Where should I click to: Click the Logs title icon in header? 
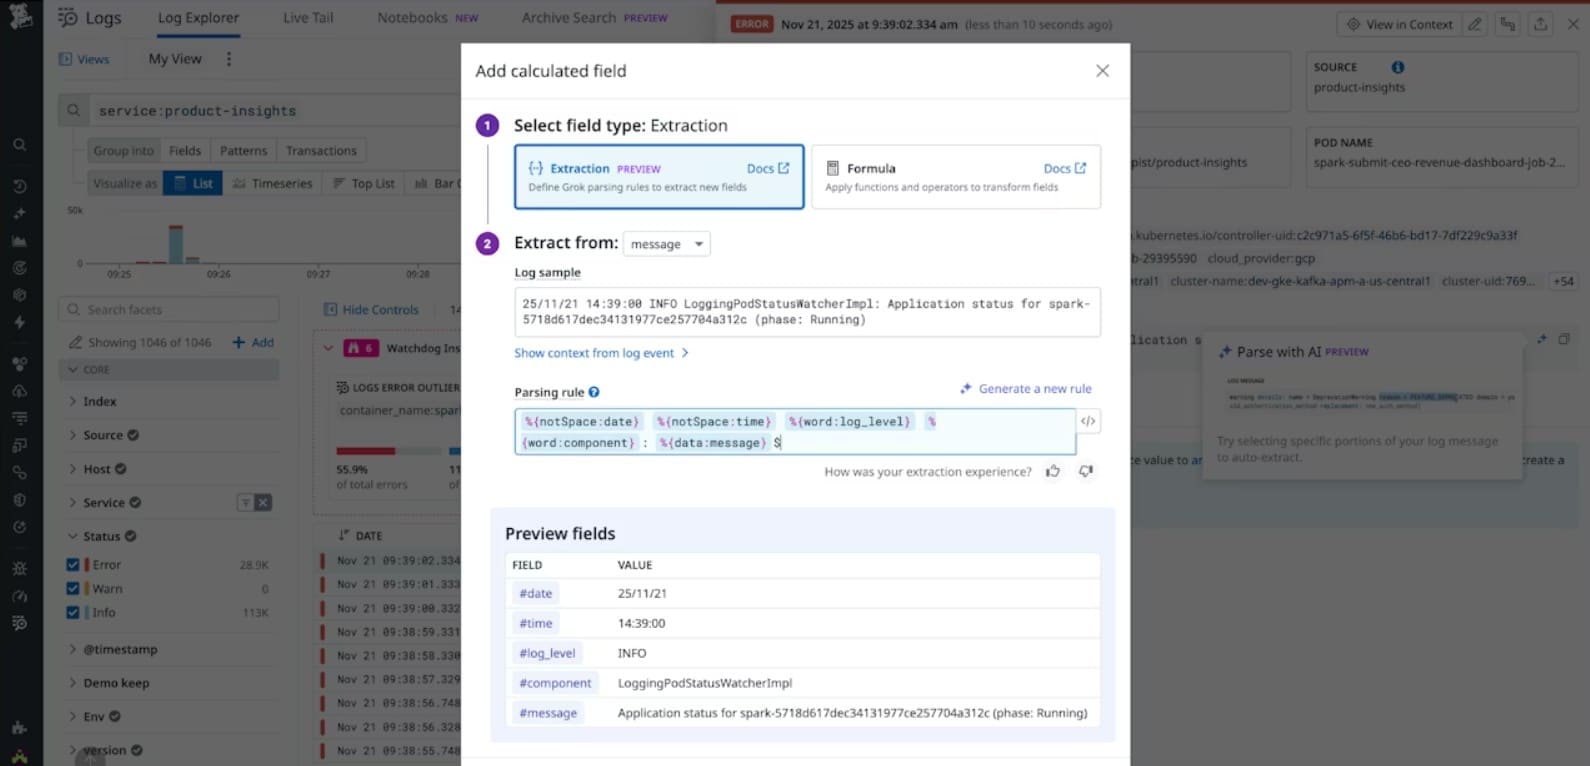pos(67,17)
